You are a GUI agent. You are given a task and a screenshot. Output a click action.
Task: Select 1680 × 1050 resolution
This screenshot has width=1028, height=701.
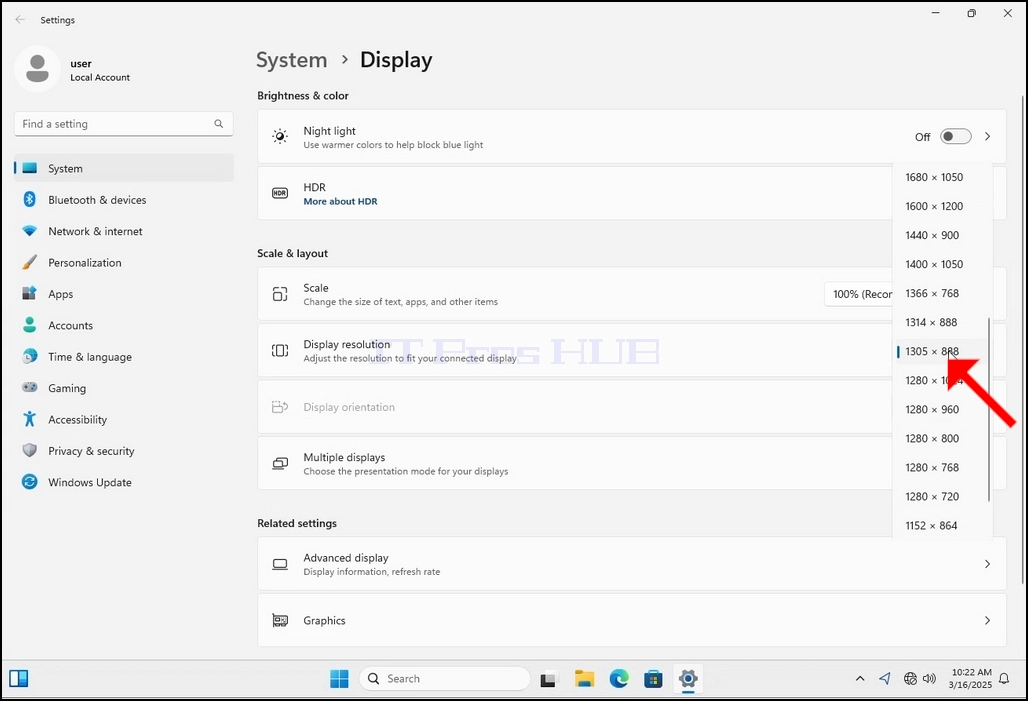coord(942,177)
